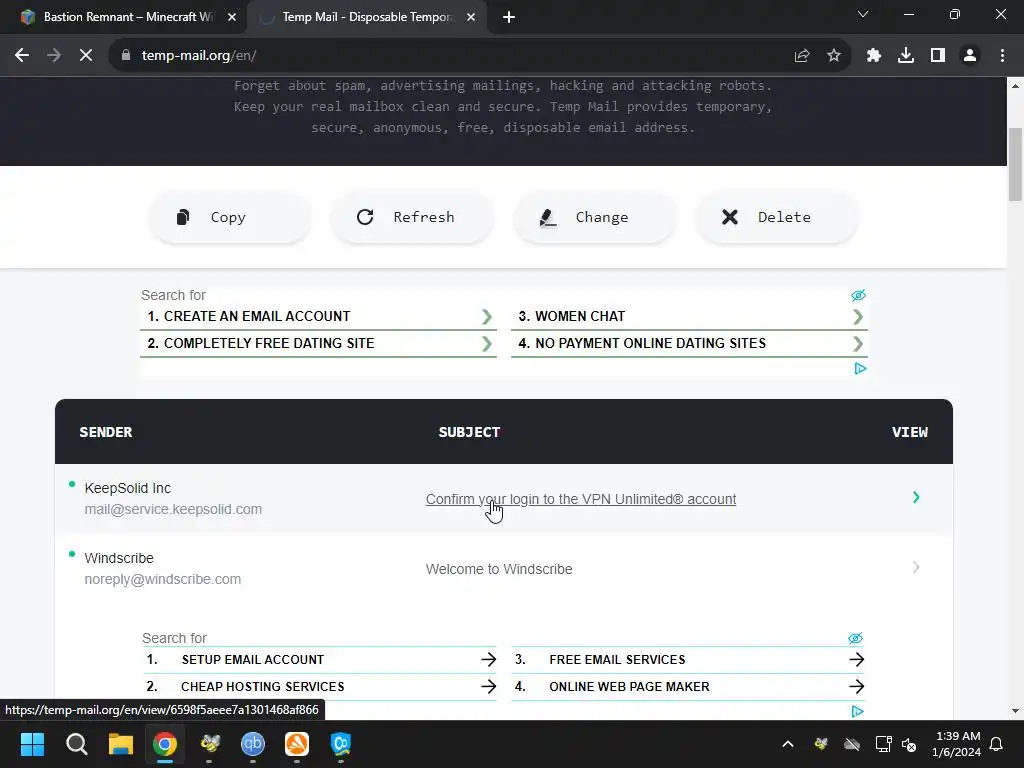Open Chrome extensions puzzle icon
Image resolution: width=1024 pixels, height=768 pixels.
[x=874, y=56]
